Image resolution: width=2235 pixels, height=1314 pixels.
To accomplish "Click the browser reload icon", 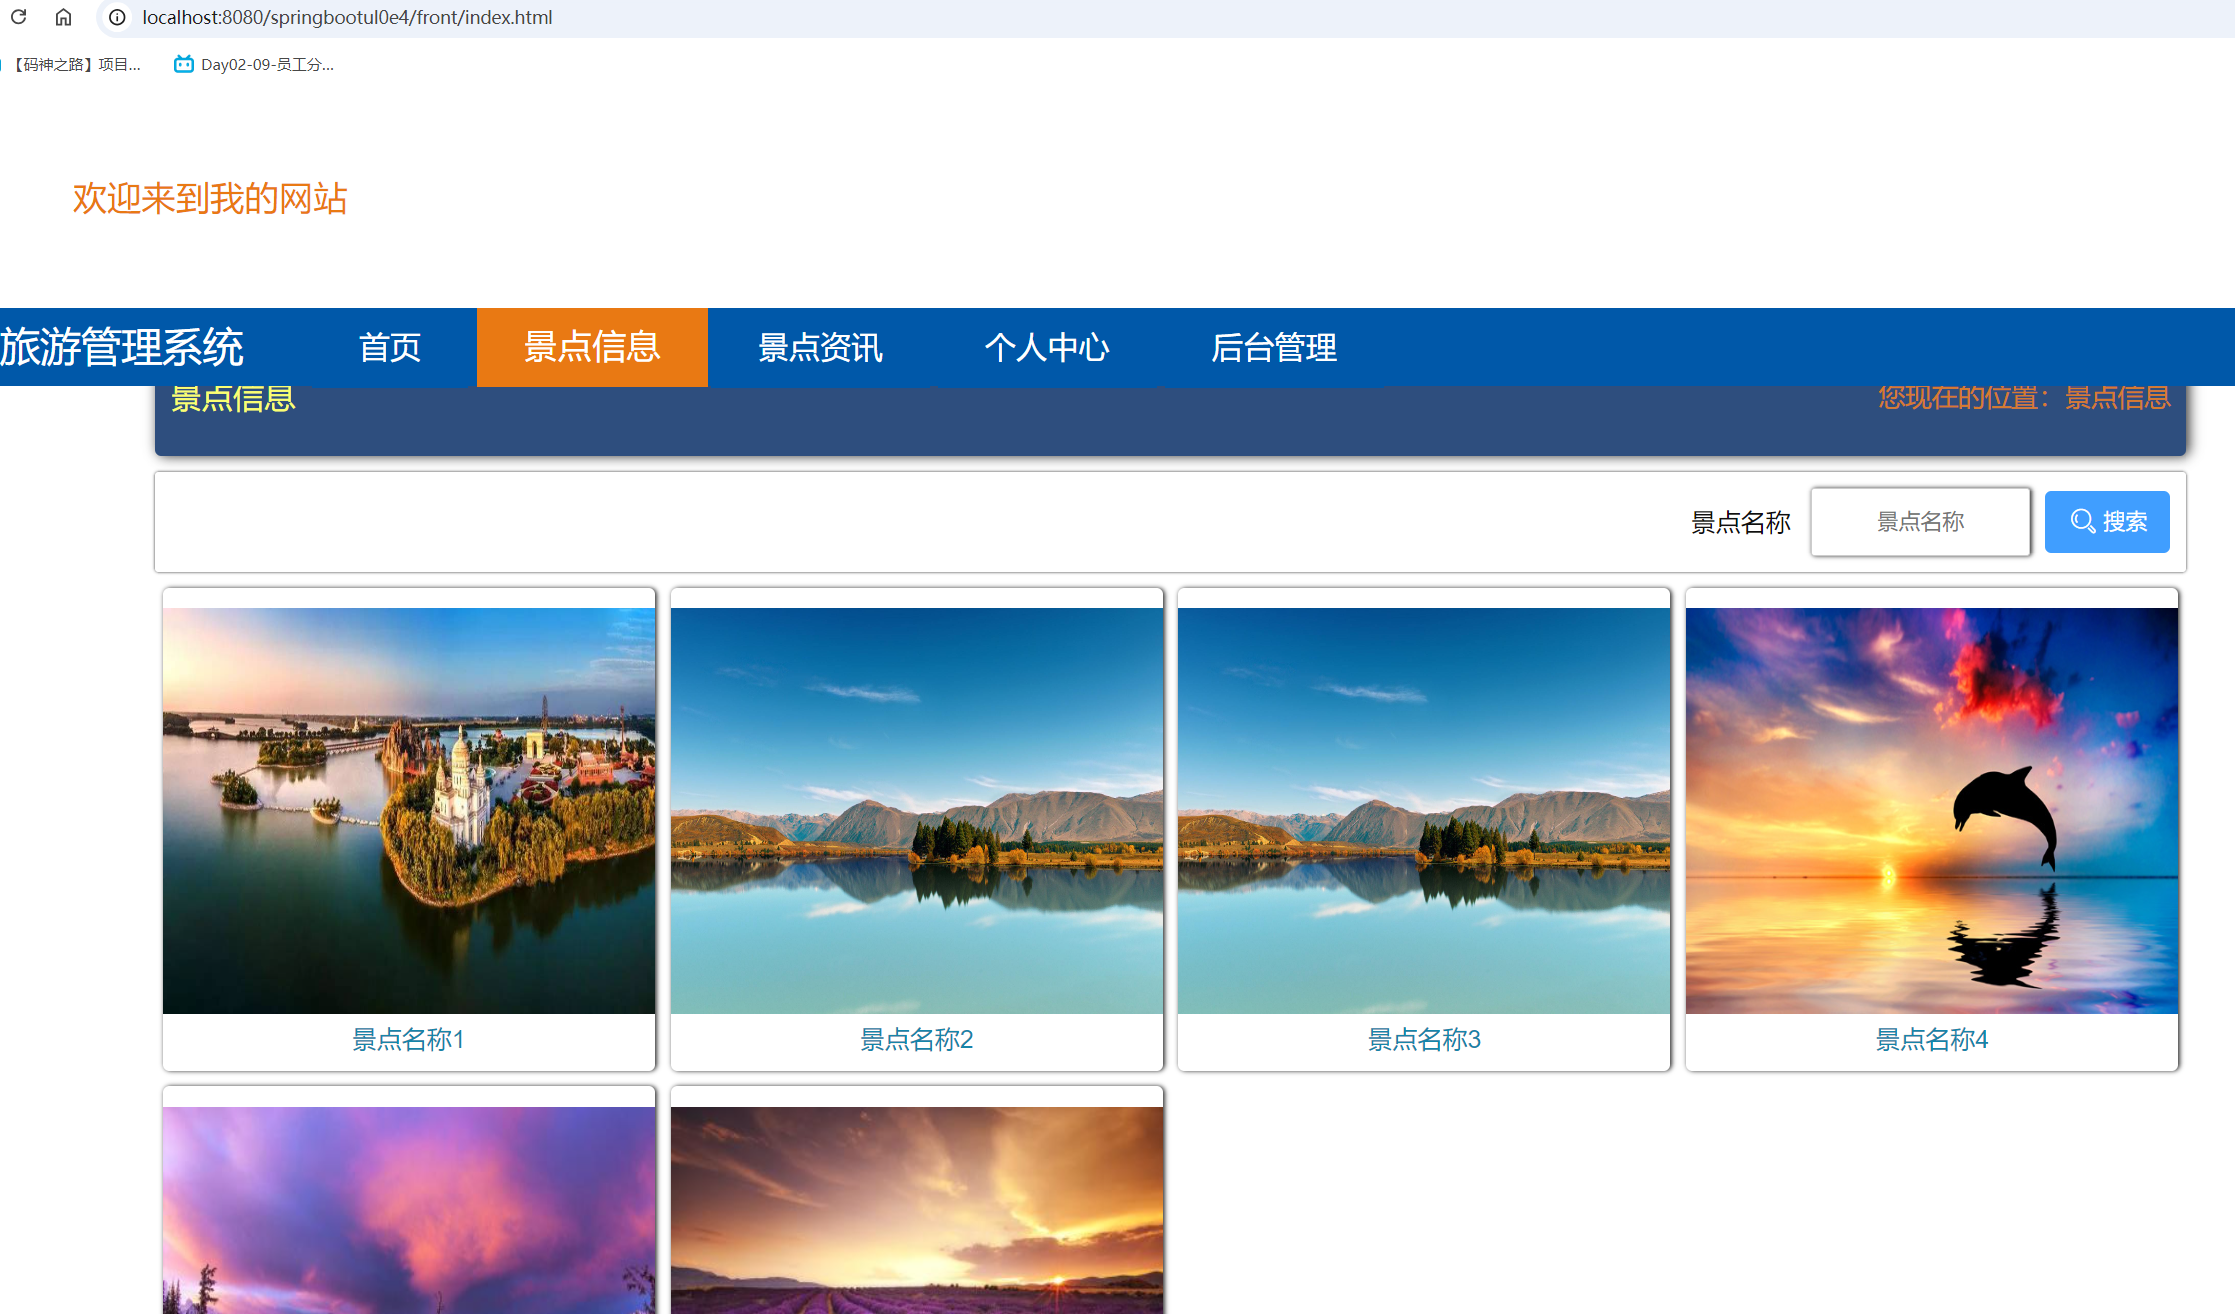I will point(18,17).
